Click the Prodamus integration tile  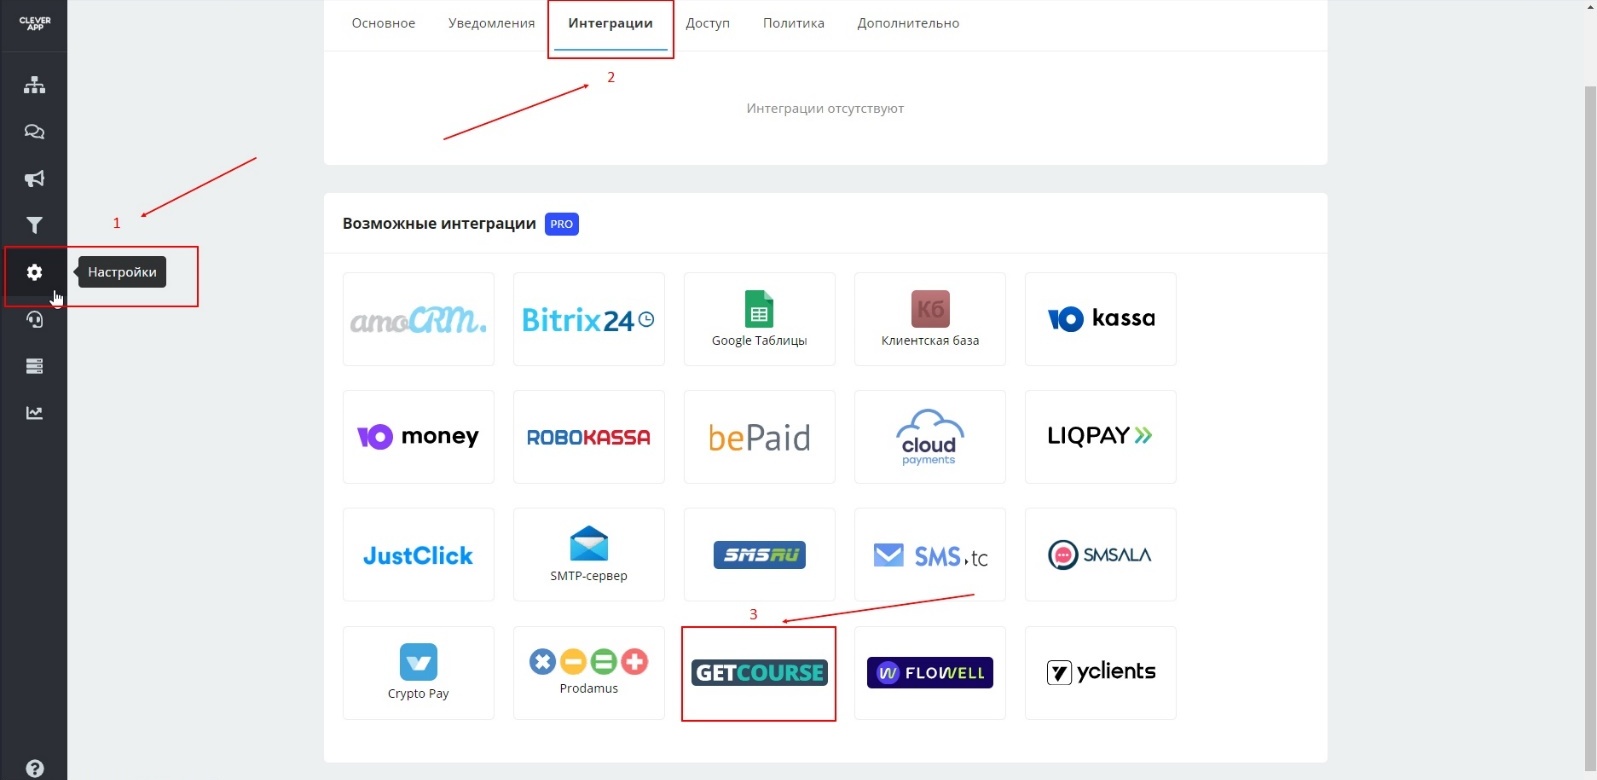[x=588, y=673]
